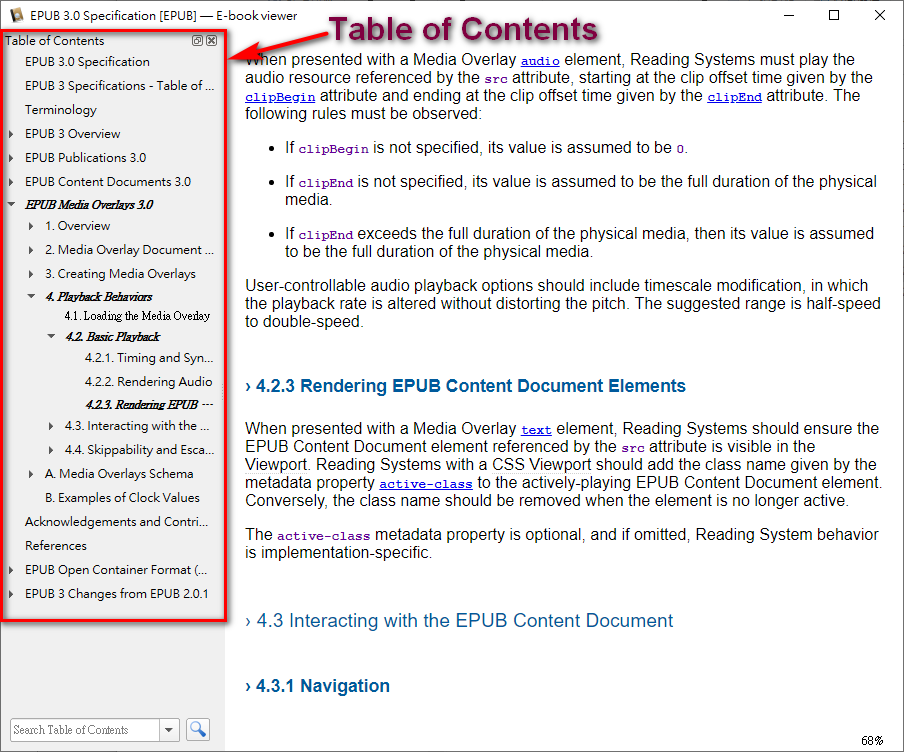This screenshot has width=904, height=752.
Task: Follow the clipBegin attribute link
Action: tap(280, 97)
